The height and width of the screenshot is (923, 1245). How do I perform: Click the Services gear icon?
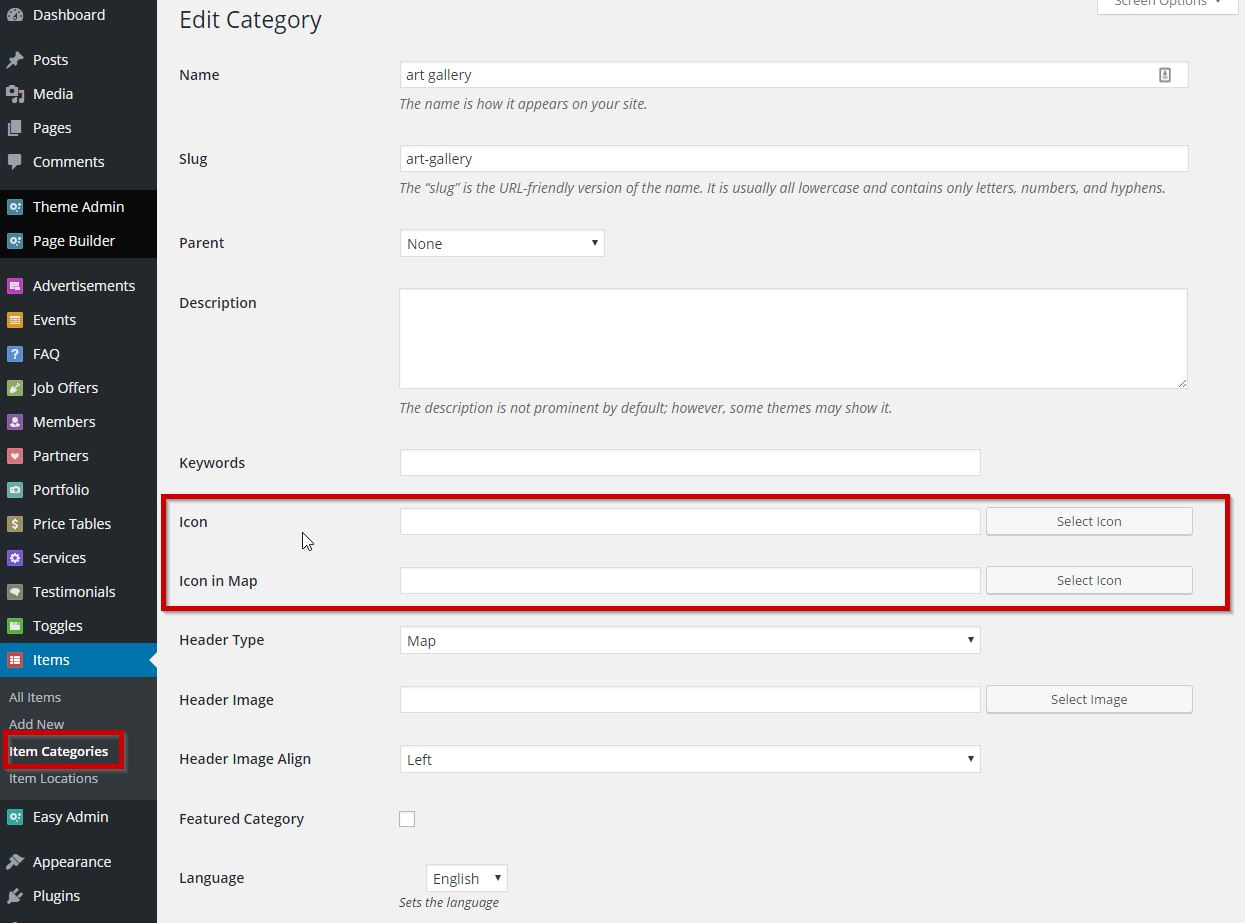(x=15, y=558)
